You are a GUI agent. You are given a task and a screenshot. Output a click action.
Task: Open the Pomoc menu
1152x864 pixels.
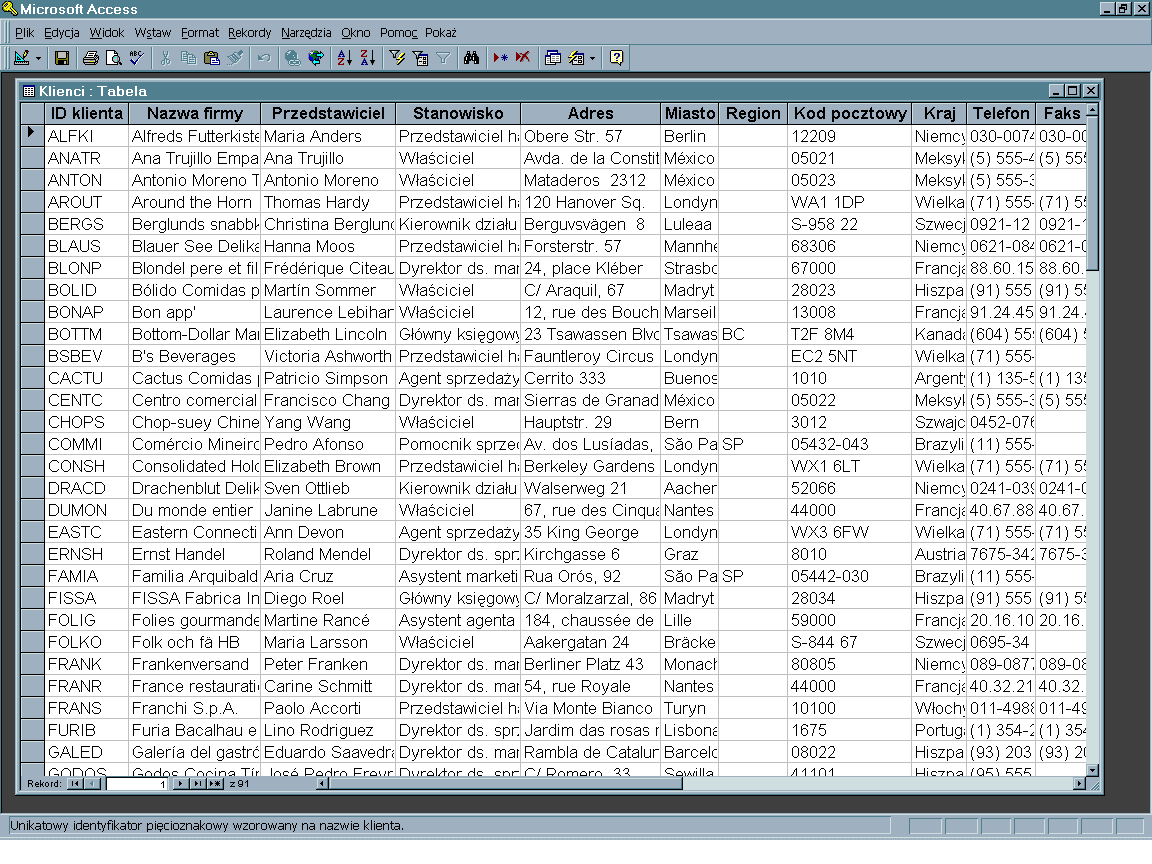pyautogui.click(x=398, y=32)
